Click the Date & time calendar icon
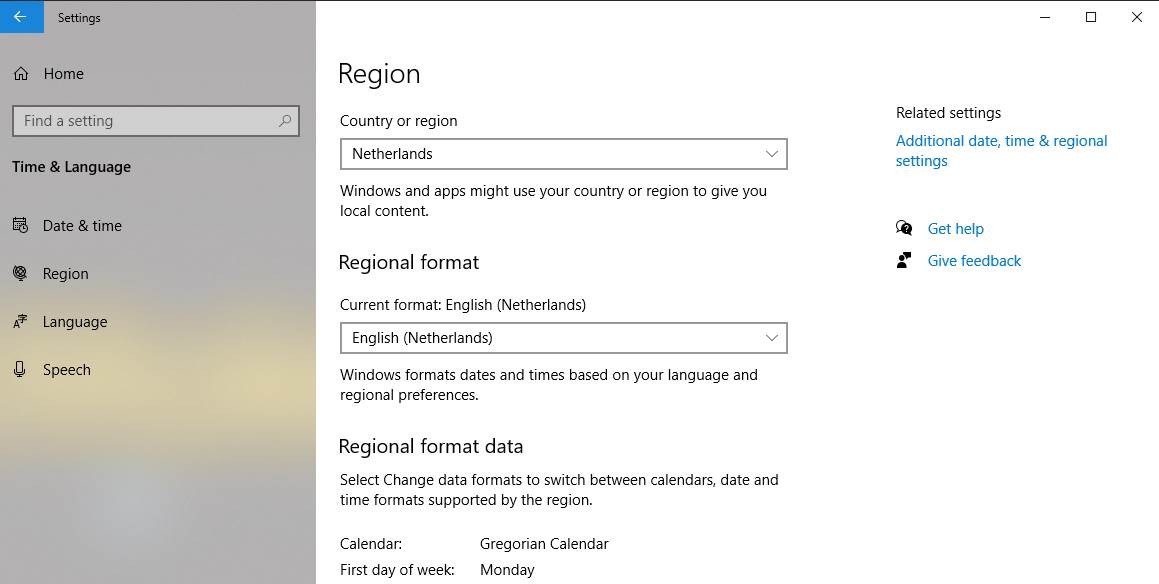 point(20,226)
